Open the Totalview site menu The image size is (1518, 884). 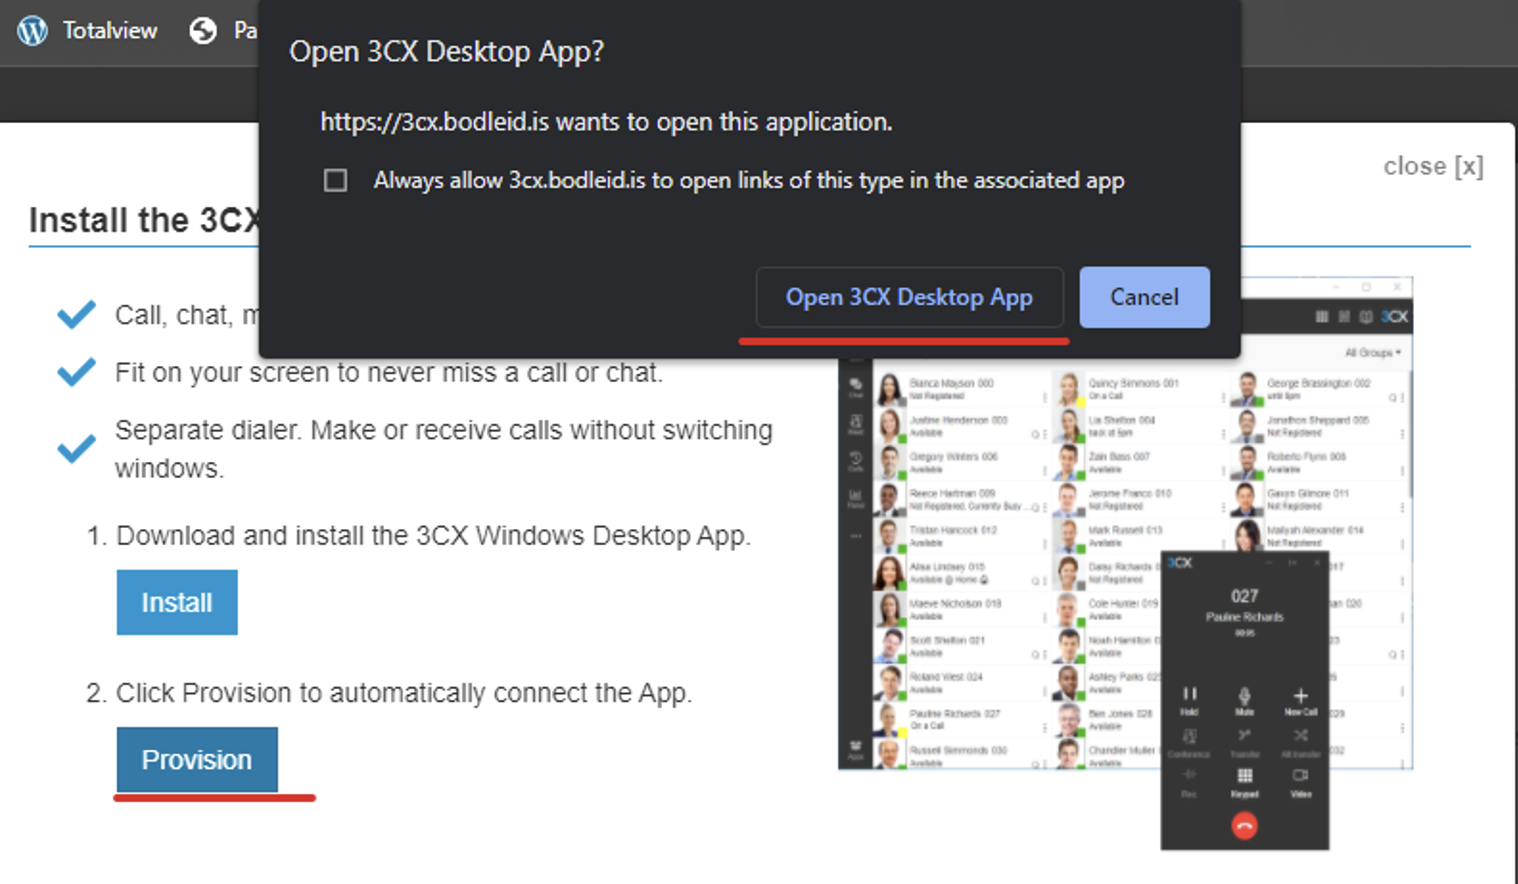tap(110, 31)
